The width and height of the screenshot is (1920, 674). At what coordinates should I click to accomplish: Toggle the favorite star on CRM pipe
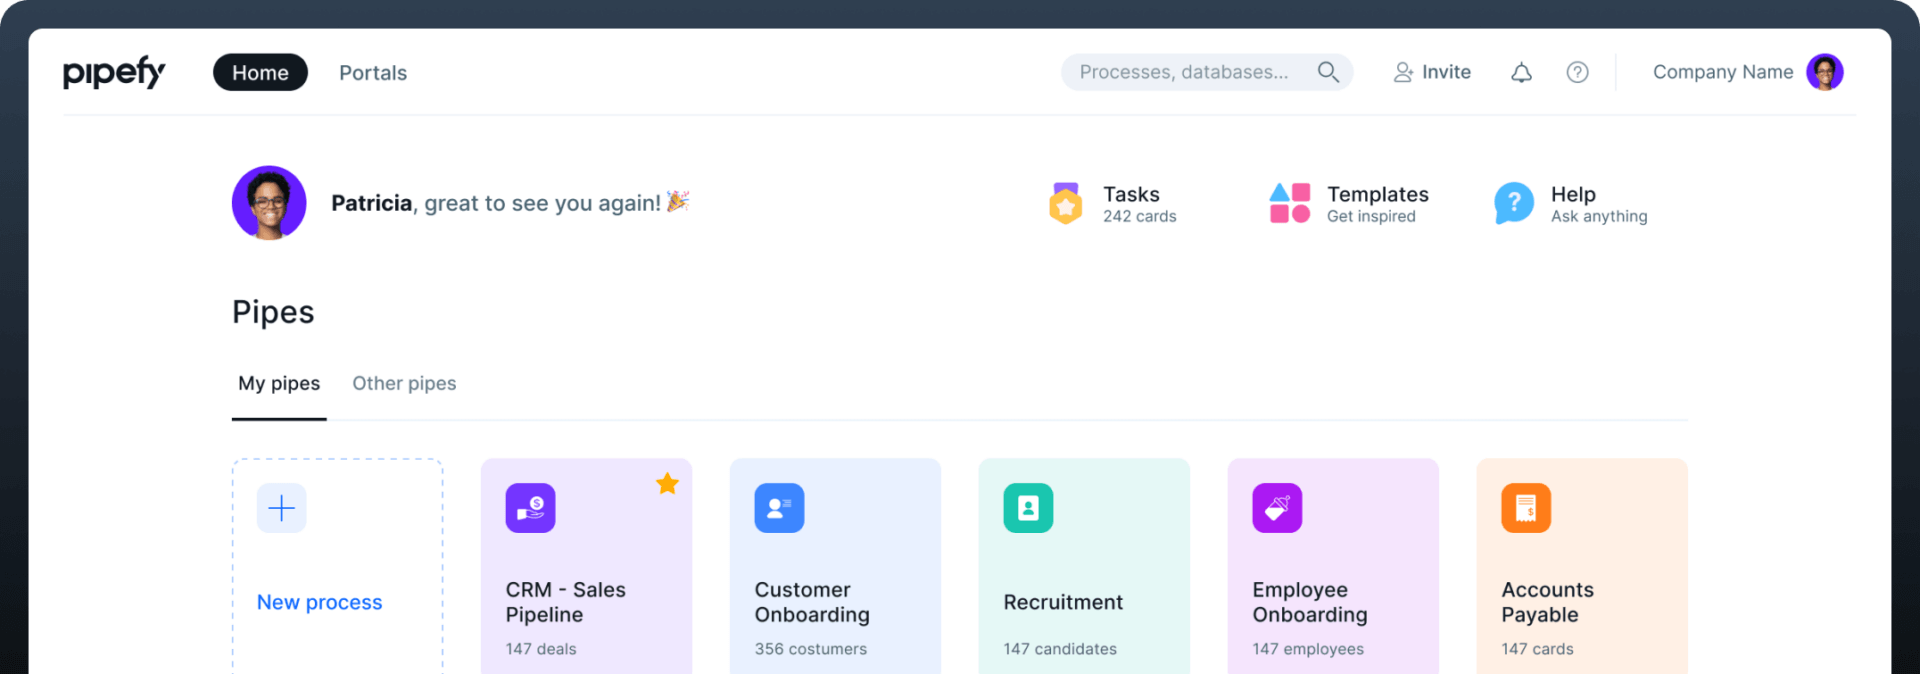click(x=667, y=484)
